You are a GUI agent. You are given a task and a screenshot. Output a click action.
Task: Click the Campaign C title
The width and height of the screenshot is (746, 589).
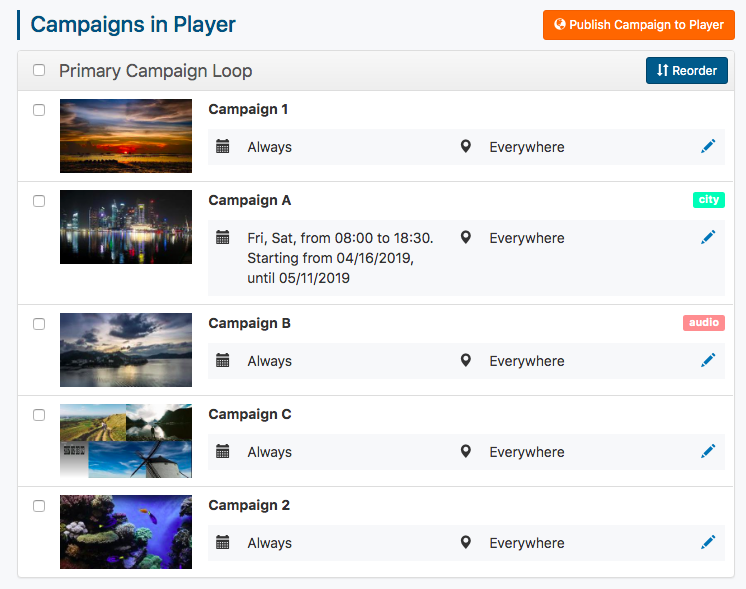250,414
